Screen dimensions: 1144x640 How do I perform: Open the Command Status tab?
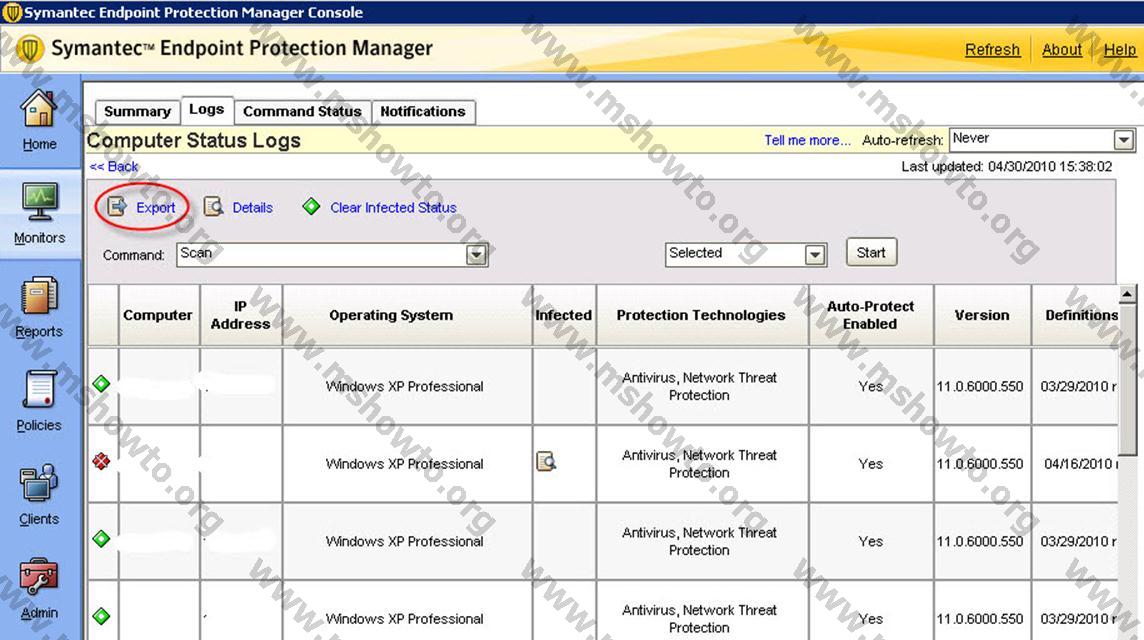click(302, 112)
